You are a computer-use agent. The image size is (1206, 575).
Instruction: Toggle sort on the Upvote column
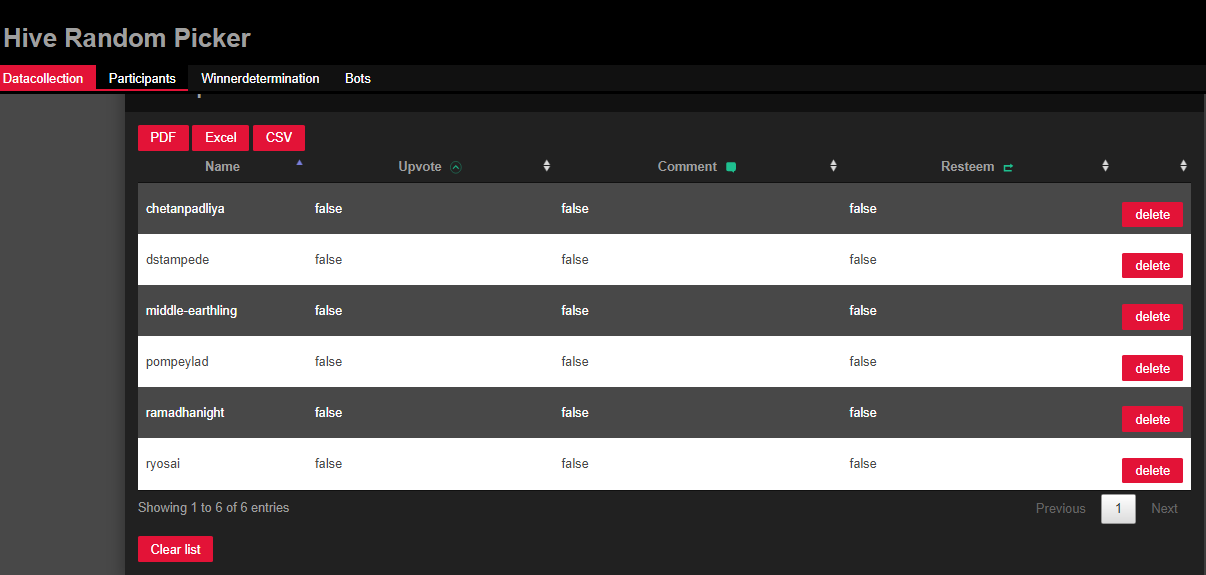(546, 166)
